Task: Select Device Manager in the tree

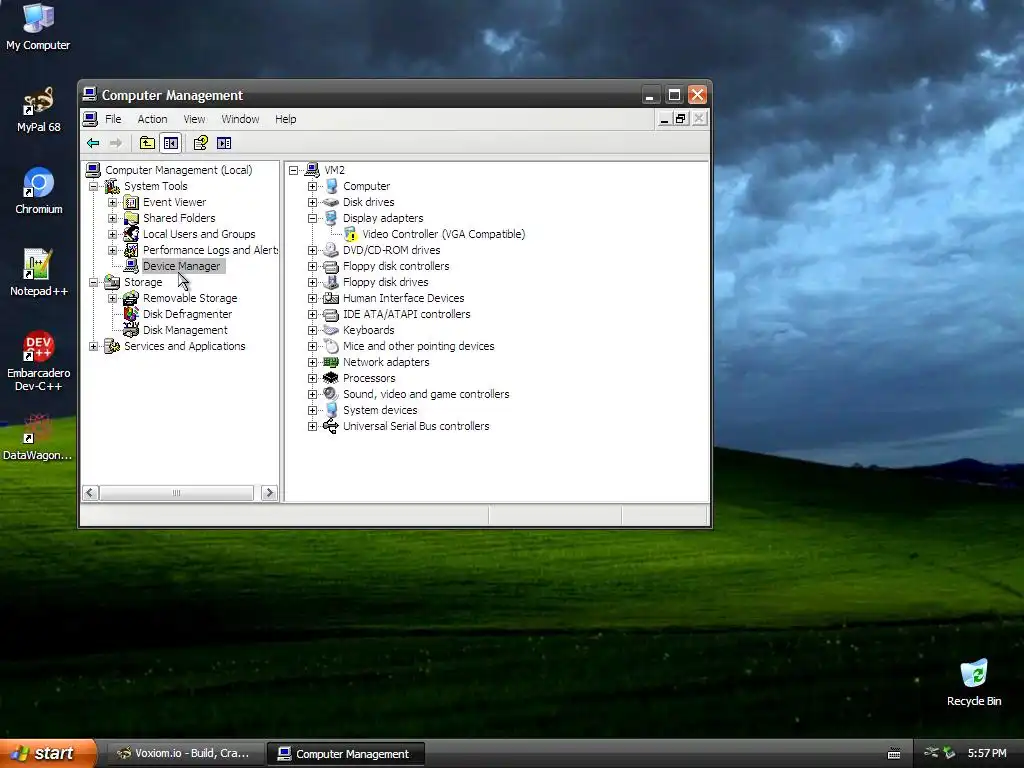Action: tap(182, 266)
